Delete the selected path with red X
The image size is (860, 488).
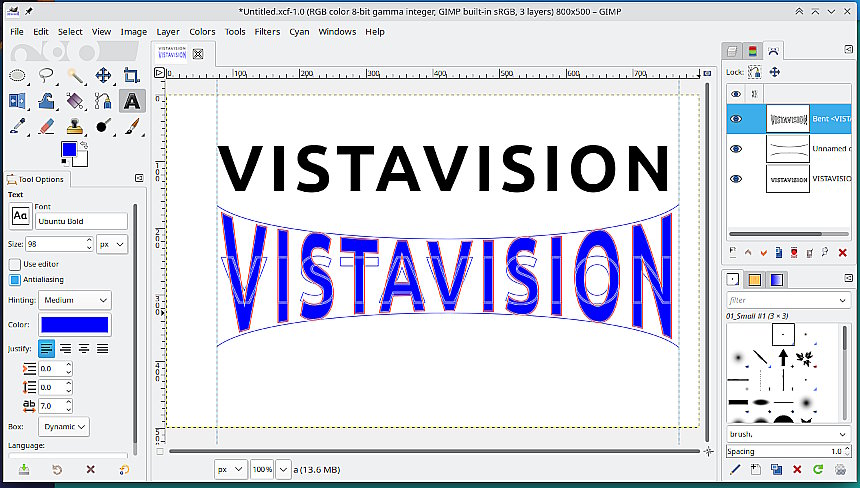[x=843, y=253]
